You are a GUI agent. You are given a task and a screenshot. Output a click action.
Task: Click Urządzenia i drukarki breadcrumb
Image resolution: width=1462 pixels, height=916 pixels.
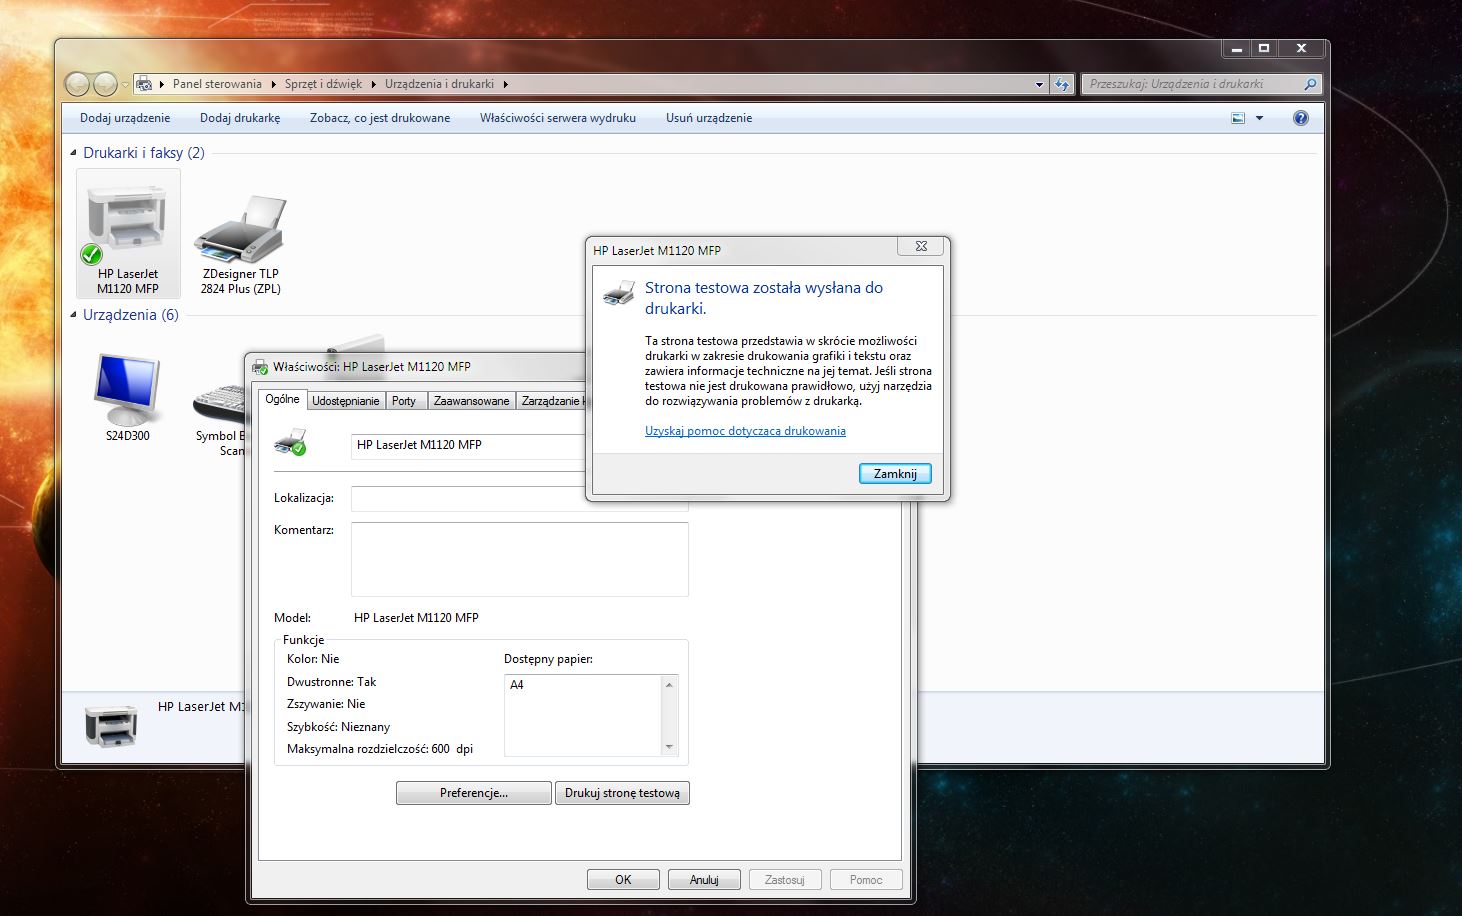pos(439,84)
